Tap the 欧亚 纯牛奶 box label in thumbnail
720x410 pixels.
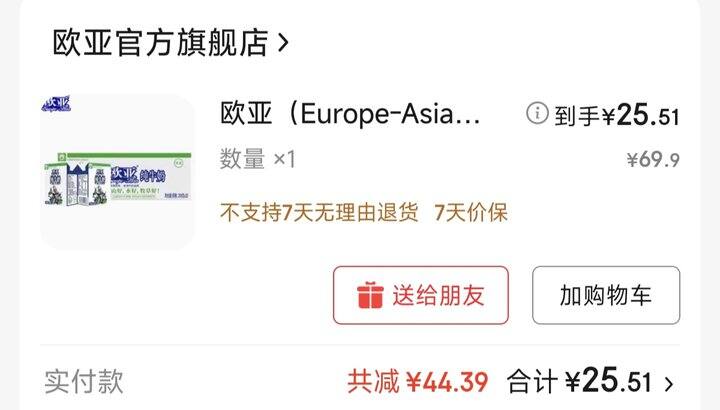(x=138, y=175)
